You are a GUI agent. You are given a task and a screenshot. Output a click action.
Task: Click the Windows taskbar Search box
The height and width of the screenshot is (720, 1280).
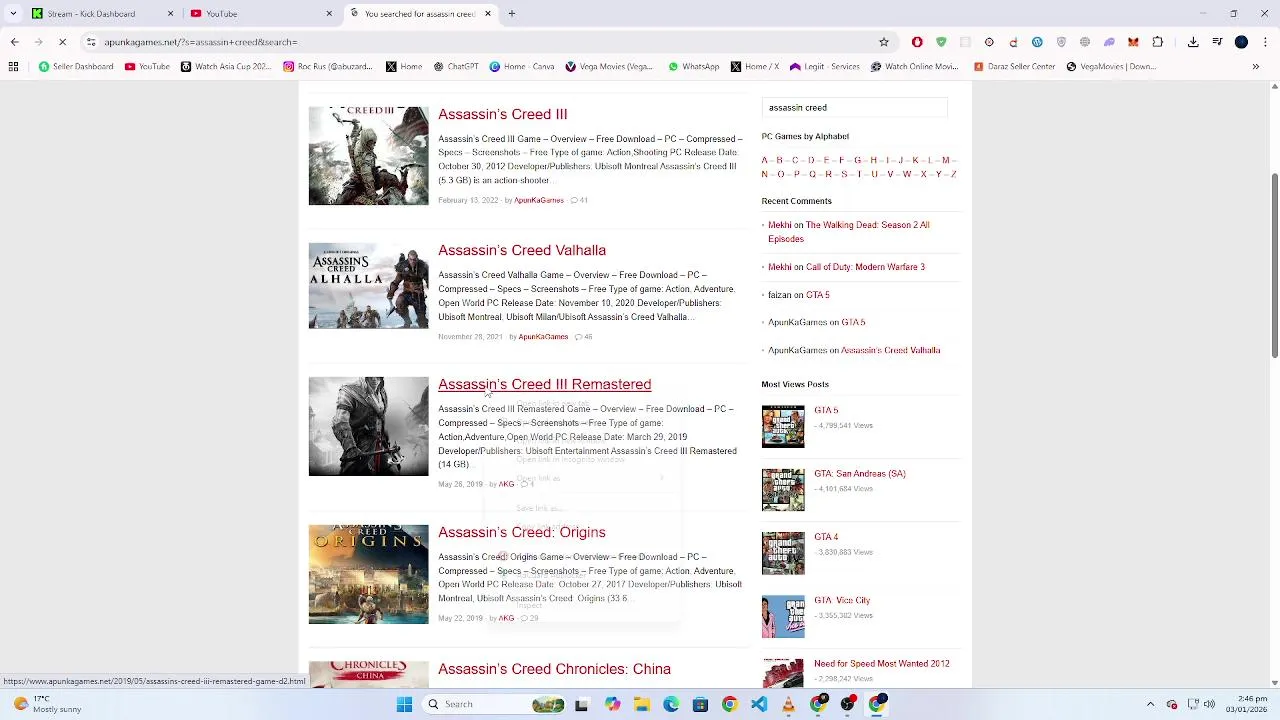point(493,705)
